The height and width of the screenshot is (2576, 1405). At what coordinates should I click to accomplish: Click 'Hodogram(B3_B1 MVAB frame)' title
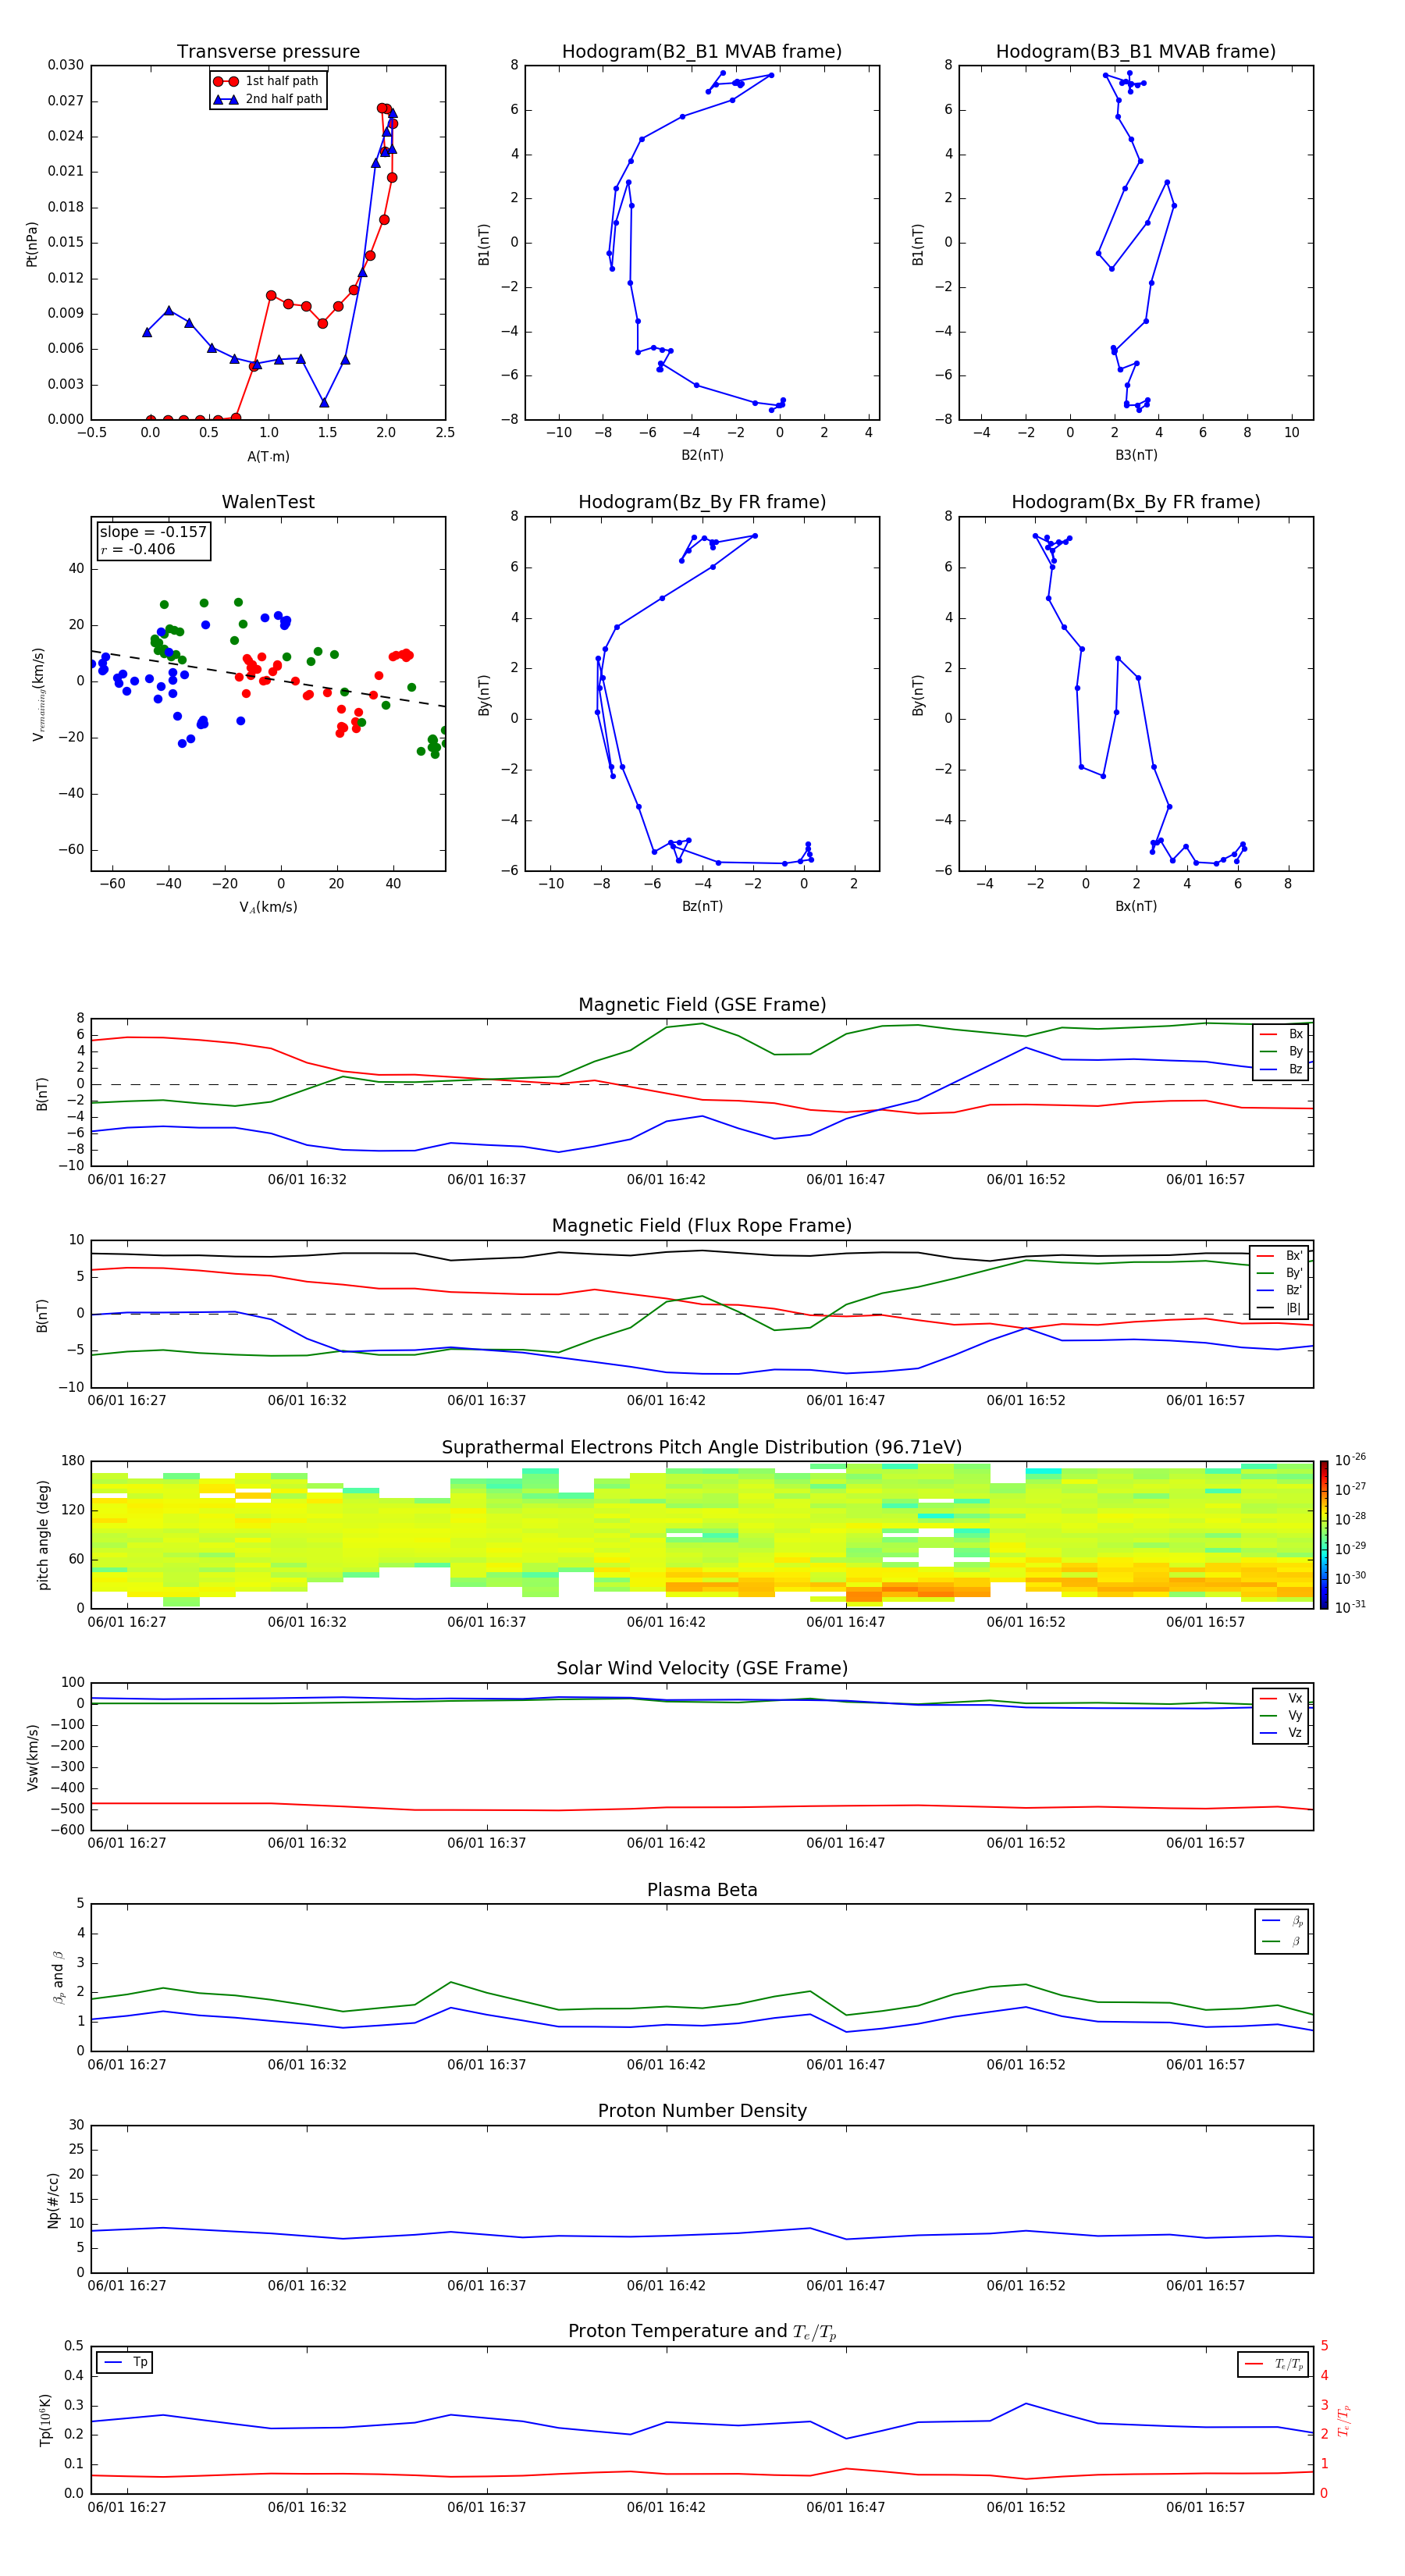click(x=1136, y=52)
